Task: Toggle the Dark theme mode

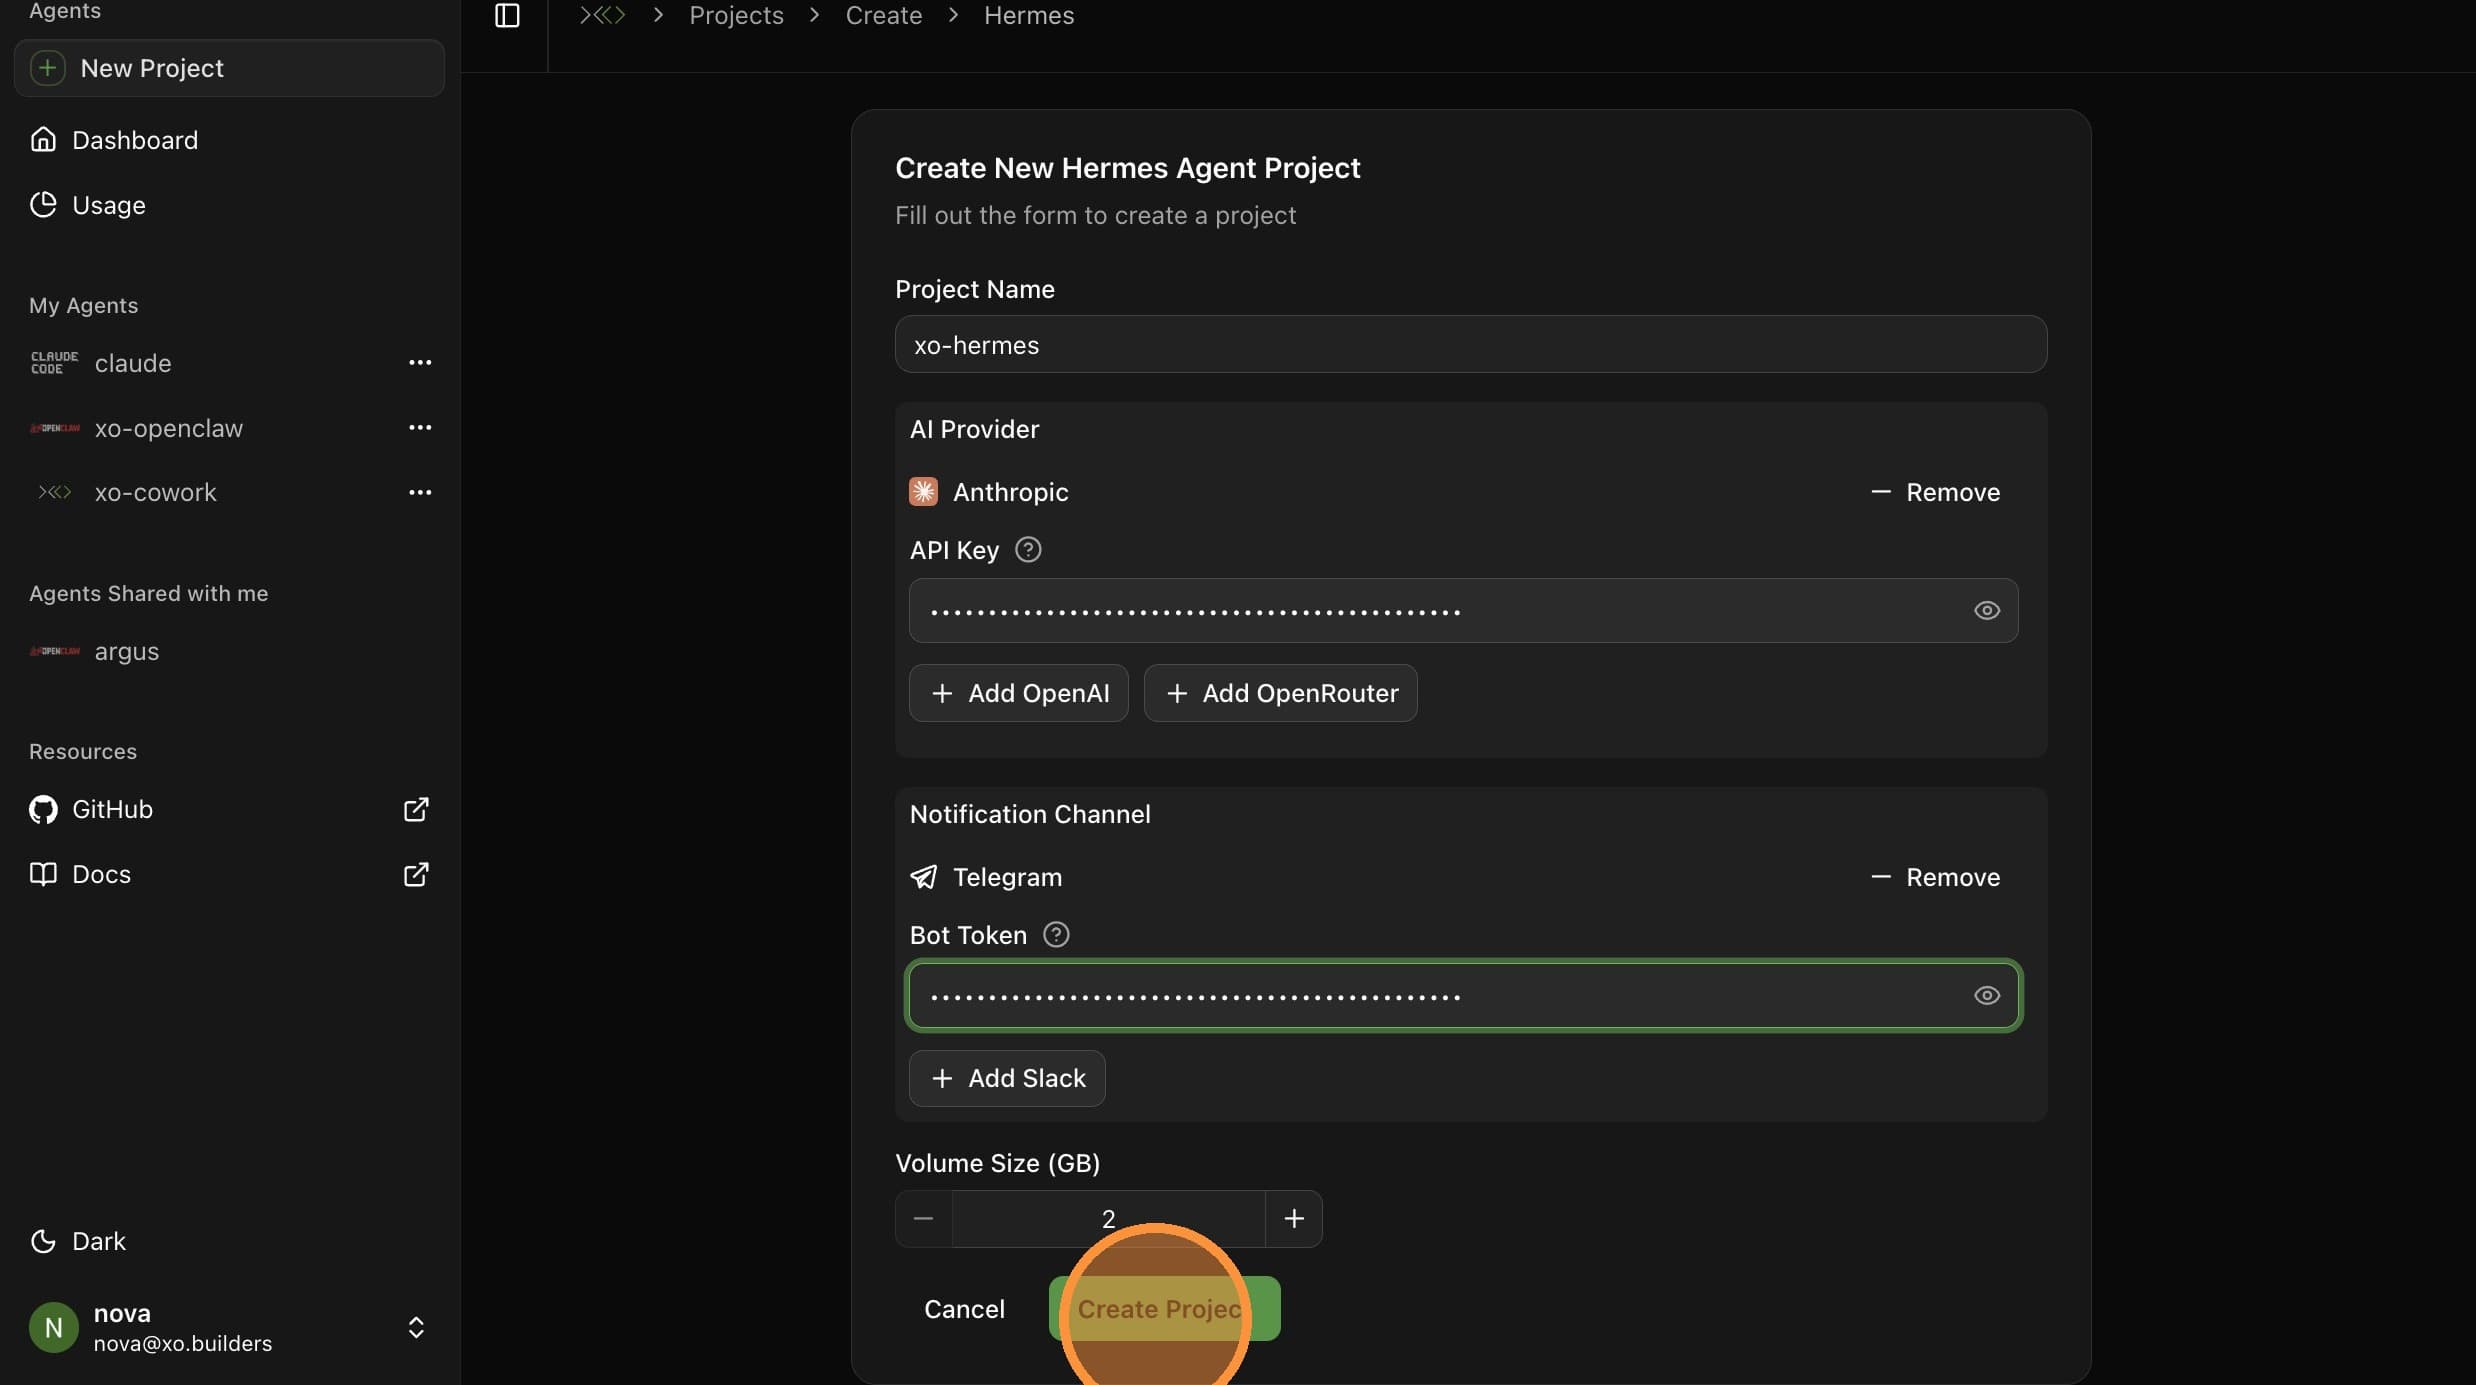Action: [x=78, y=1241]
